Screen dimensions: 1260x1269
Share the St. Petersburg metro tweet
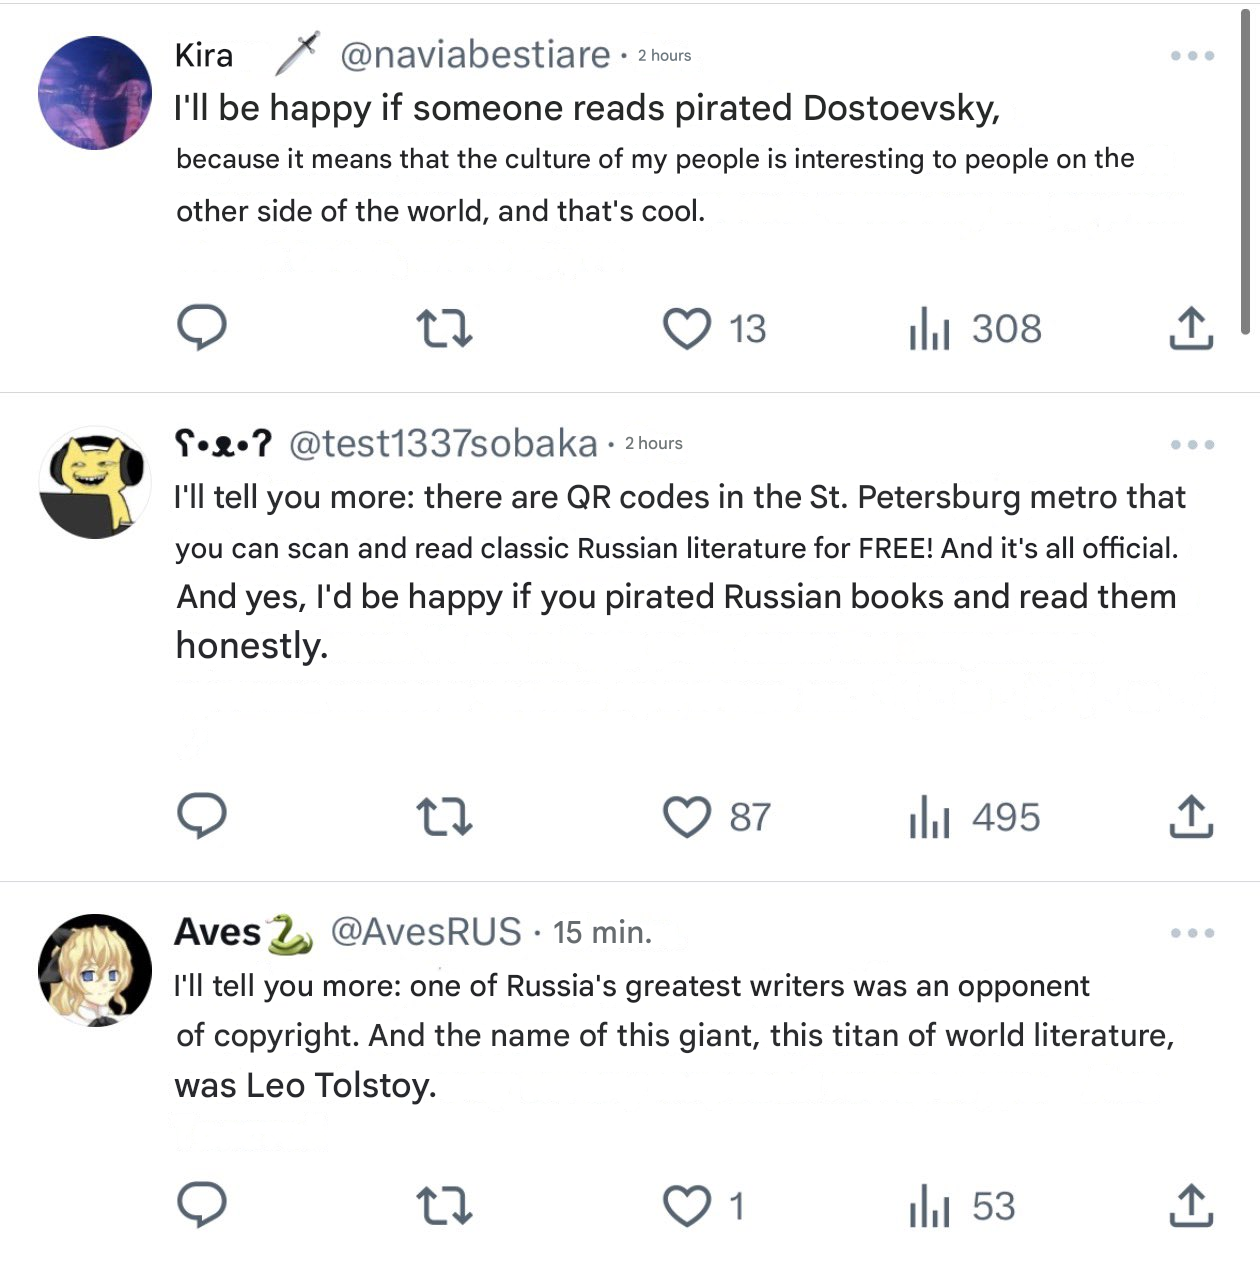click(x=1191, y=817)
